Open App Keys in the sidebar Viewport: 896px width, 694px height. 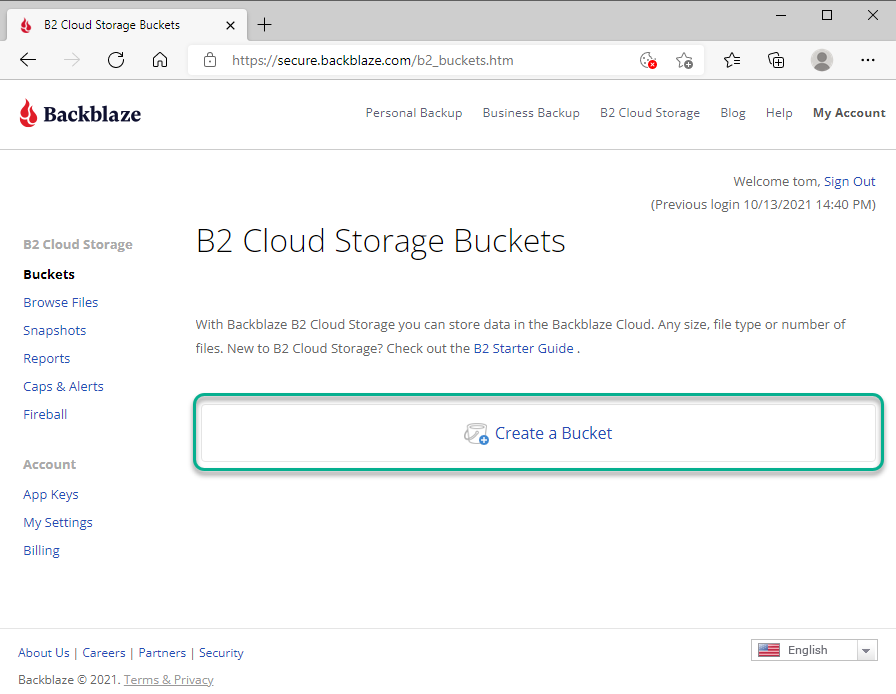[x=51, y=494]
